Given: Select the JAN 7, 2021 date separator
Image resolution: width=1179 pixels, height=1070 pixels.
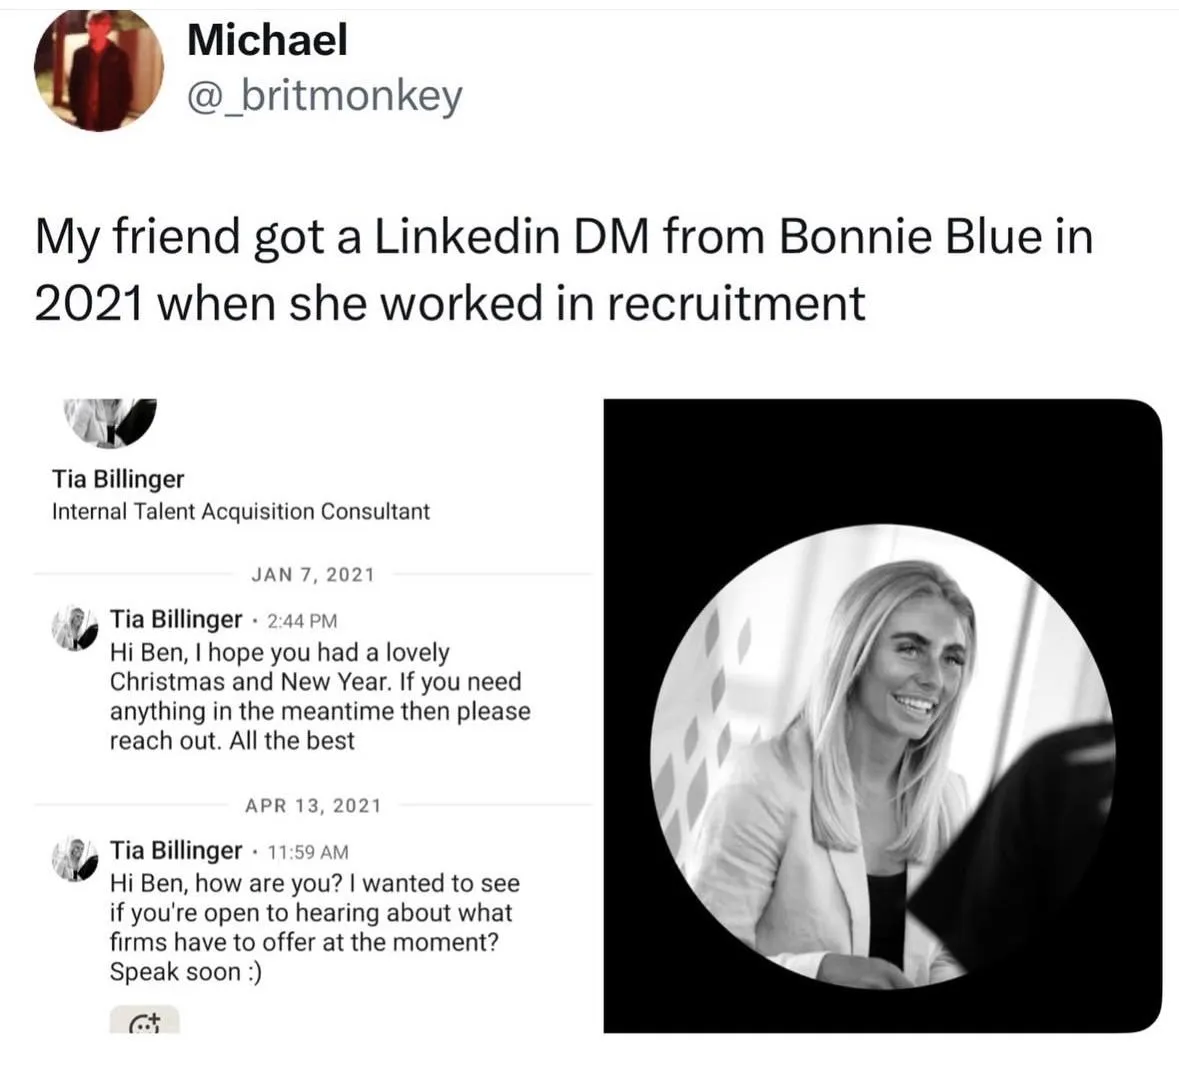Looking at the screenshot, I should 312,574.
